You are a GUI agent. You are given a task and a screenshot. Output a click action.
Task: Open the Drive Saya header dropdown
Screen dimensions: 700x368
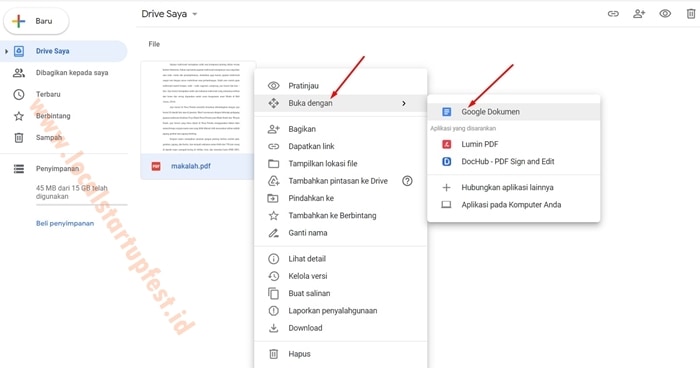pos(170,14)
